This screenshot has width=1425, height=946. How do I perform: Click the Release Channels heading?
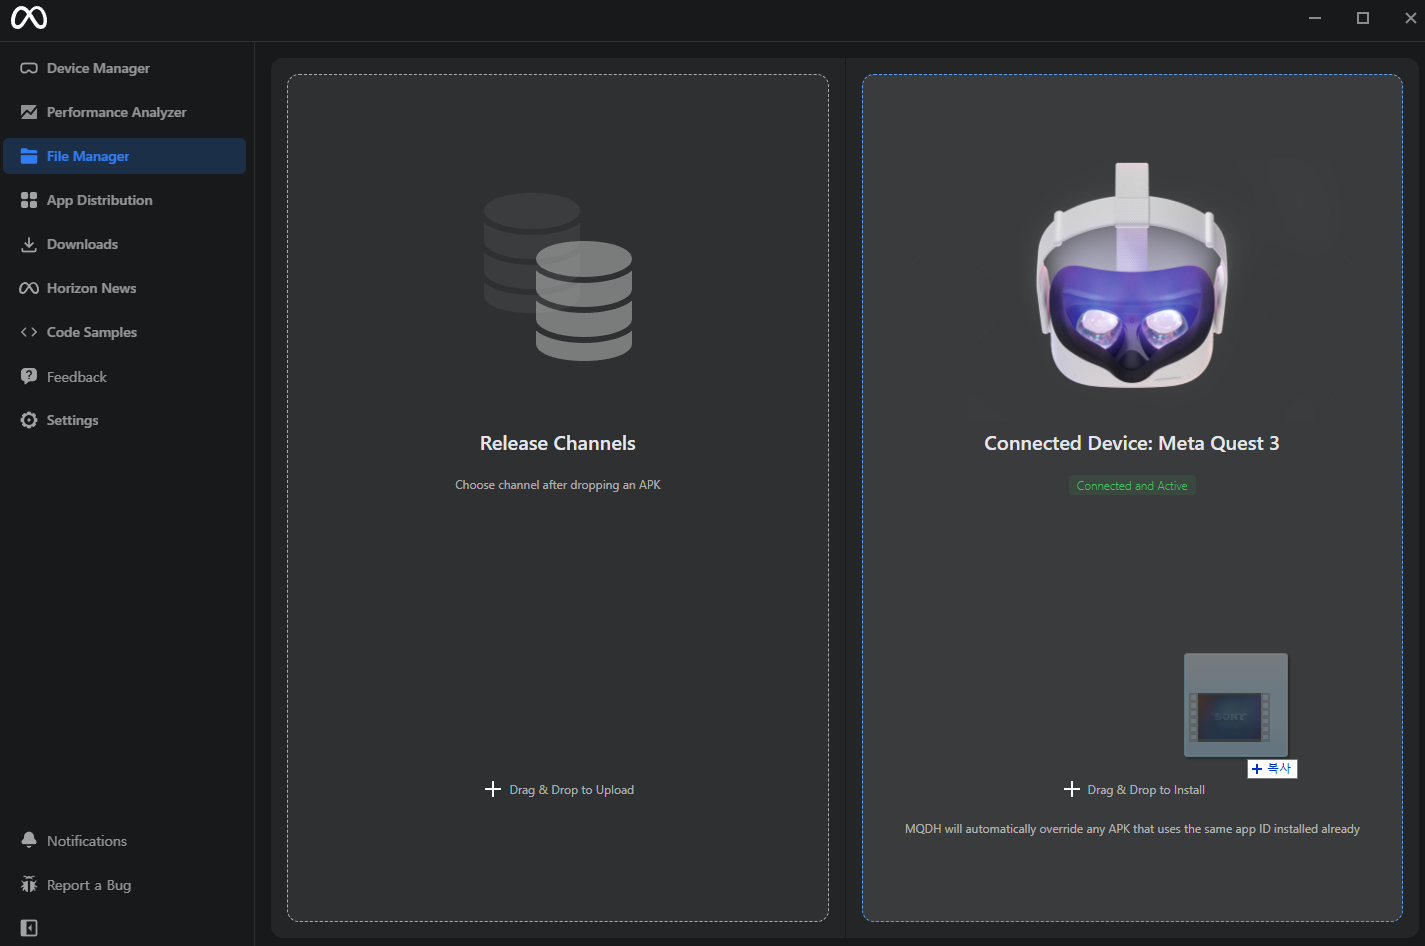coord(558,443)
